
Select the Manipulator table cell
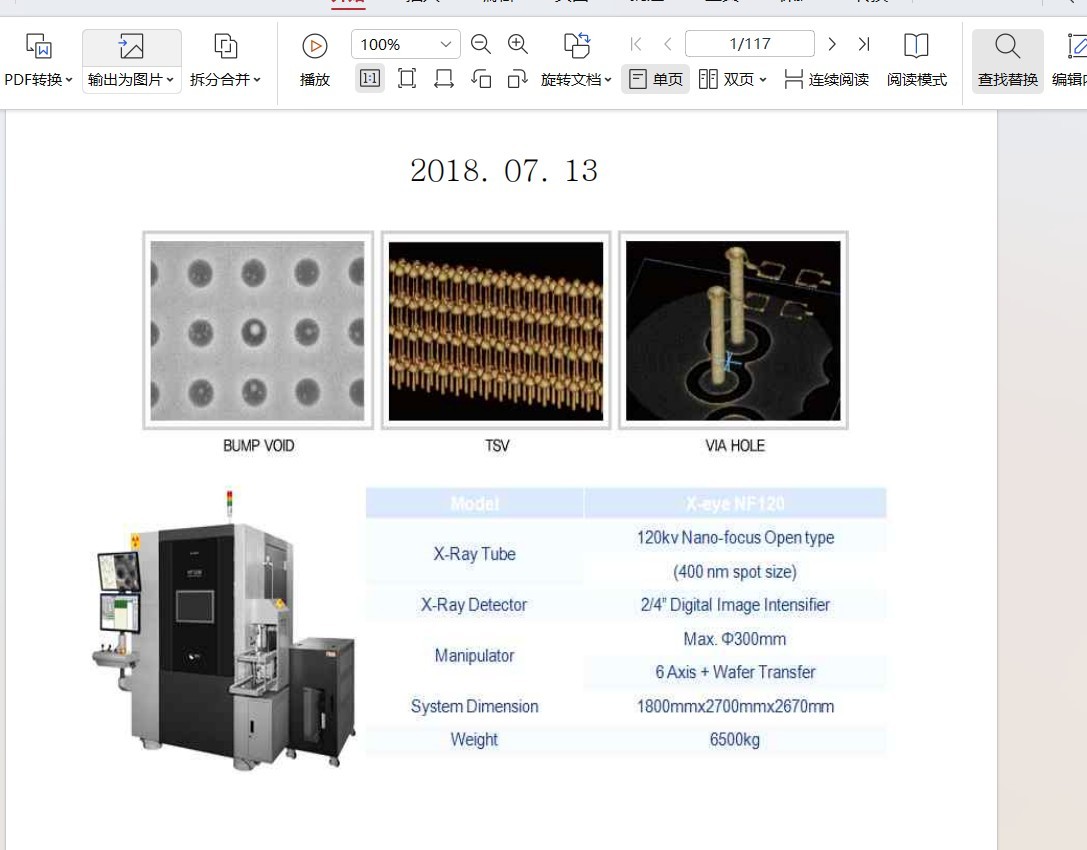point(475,655)
